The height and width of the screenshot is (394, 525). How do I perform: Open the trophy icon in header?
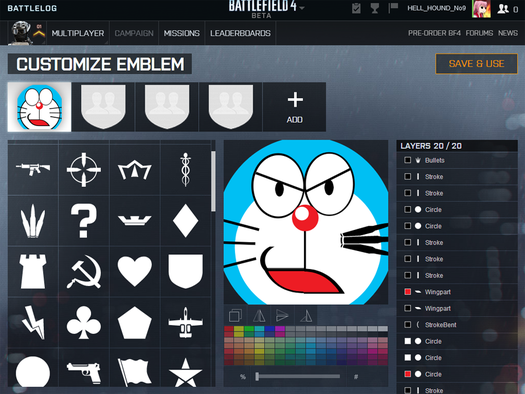click(375, 8)
